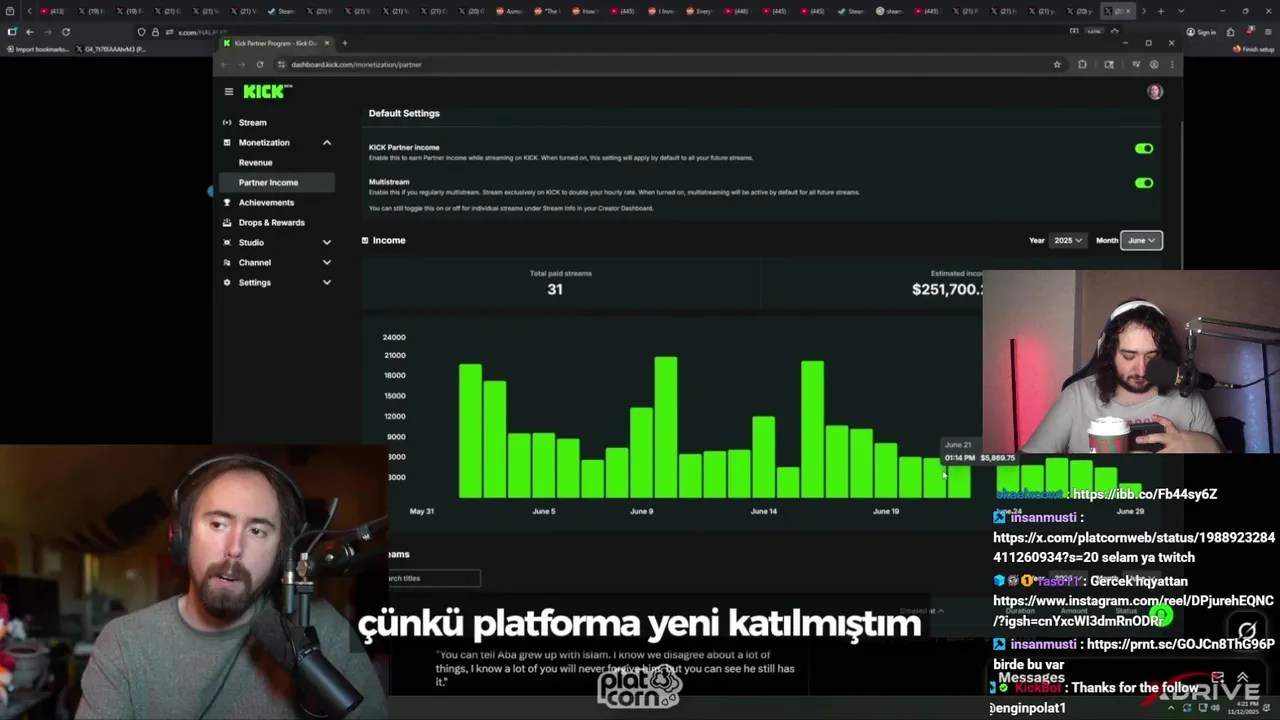
Task: Toggle KICK Partner Income switch
Action: pos(1144,149)
